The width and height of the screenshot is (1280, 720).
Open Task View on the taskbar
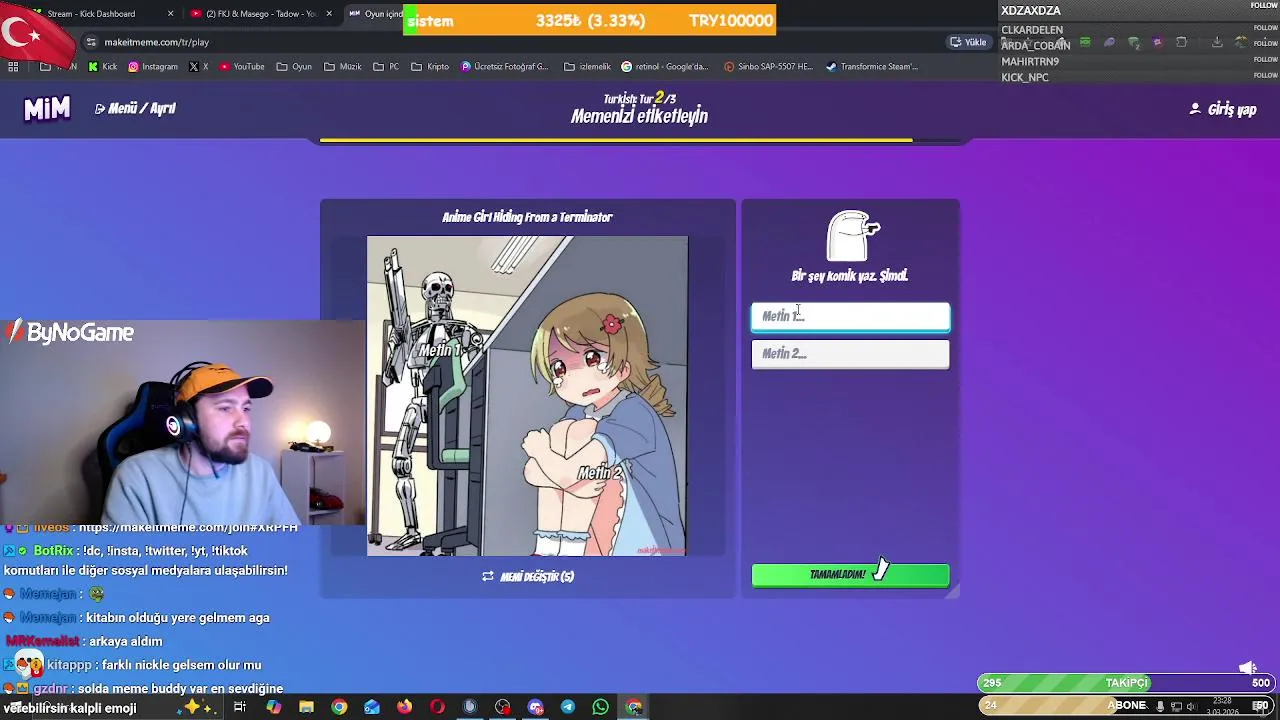(240, 707)
